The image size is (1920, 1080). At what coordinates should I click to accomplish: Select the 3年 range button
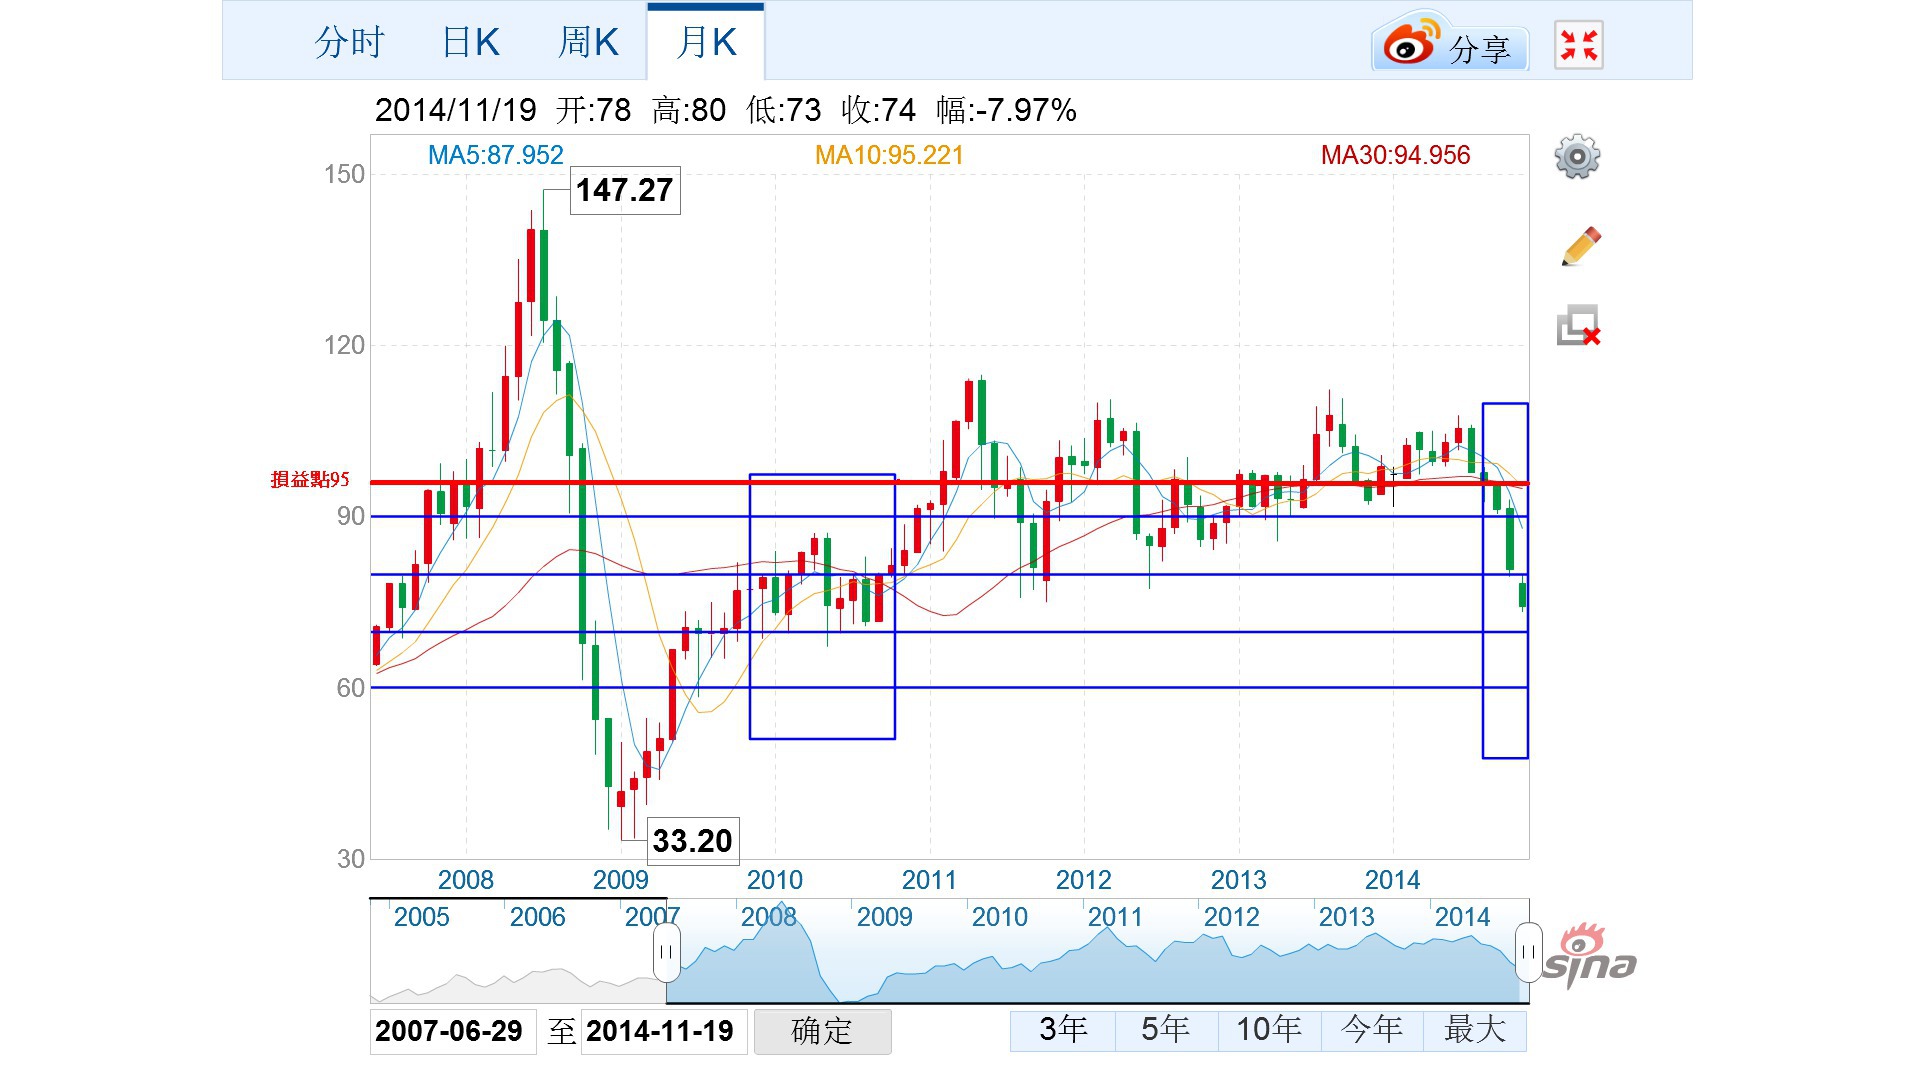(x=1062, y=1030)
